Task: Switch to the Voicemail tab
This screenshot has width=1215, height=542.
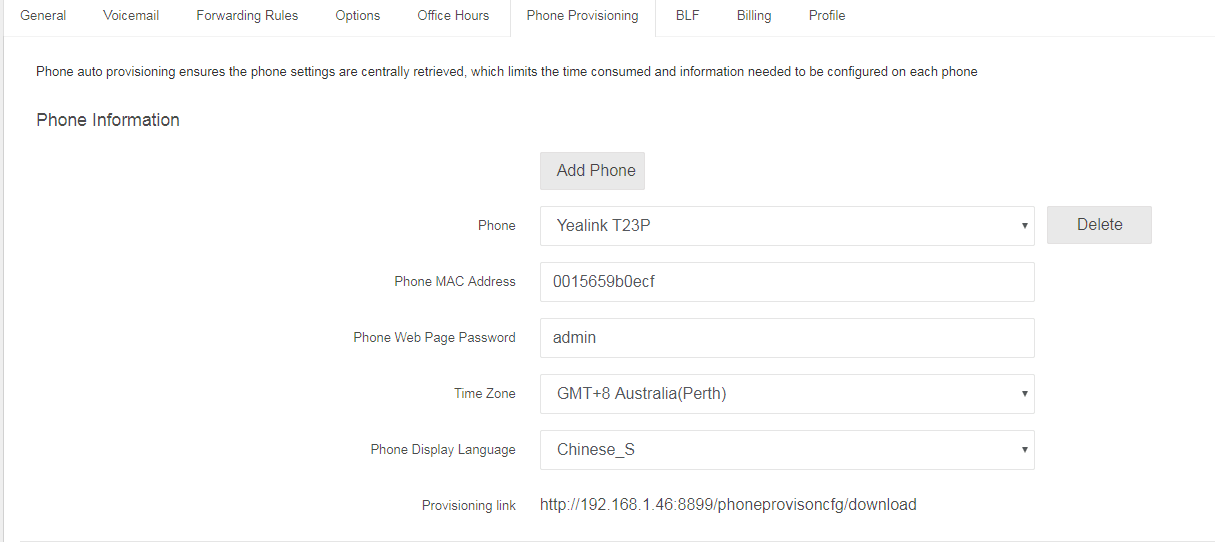Action: tap(131, 16)
